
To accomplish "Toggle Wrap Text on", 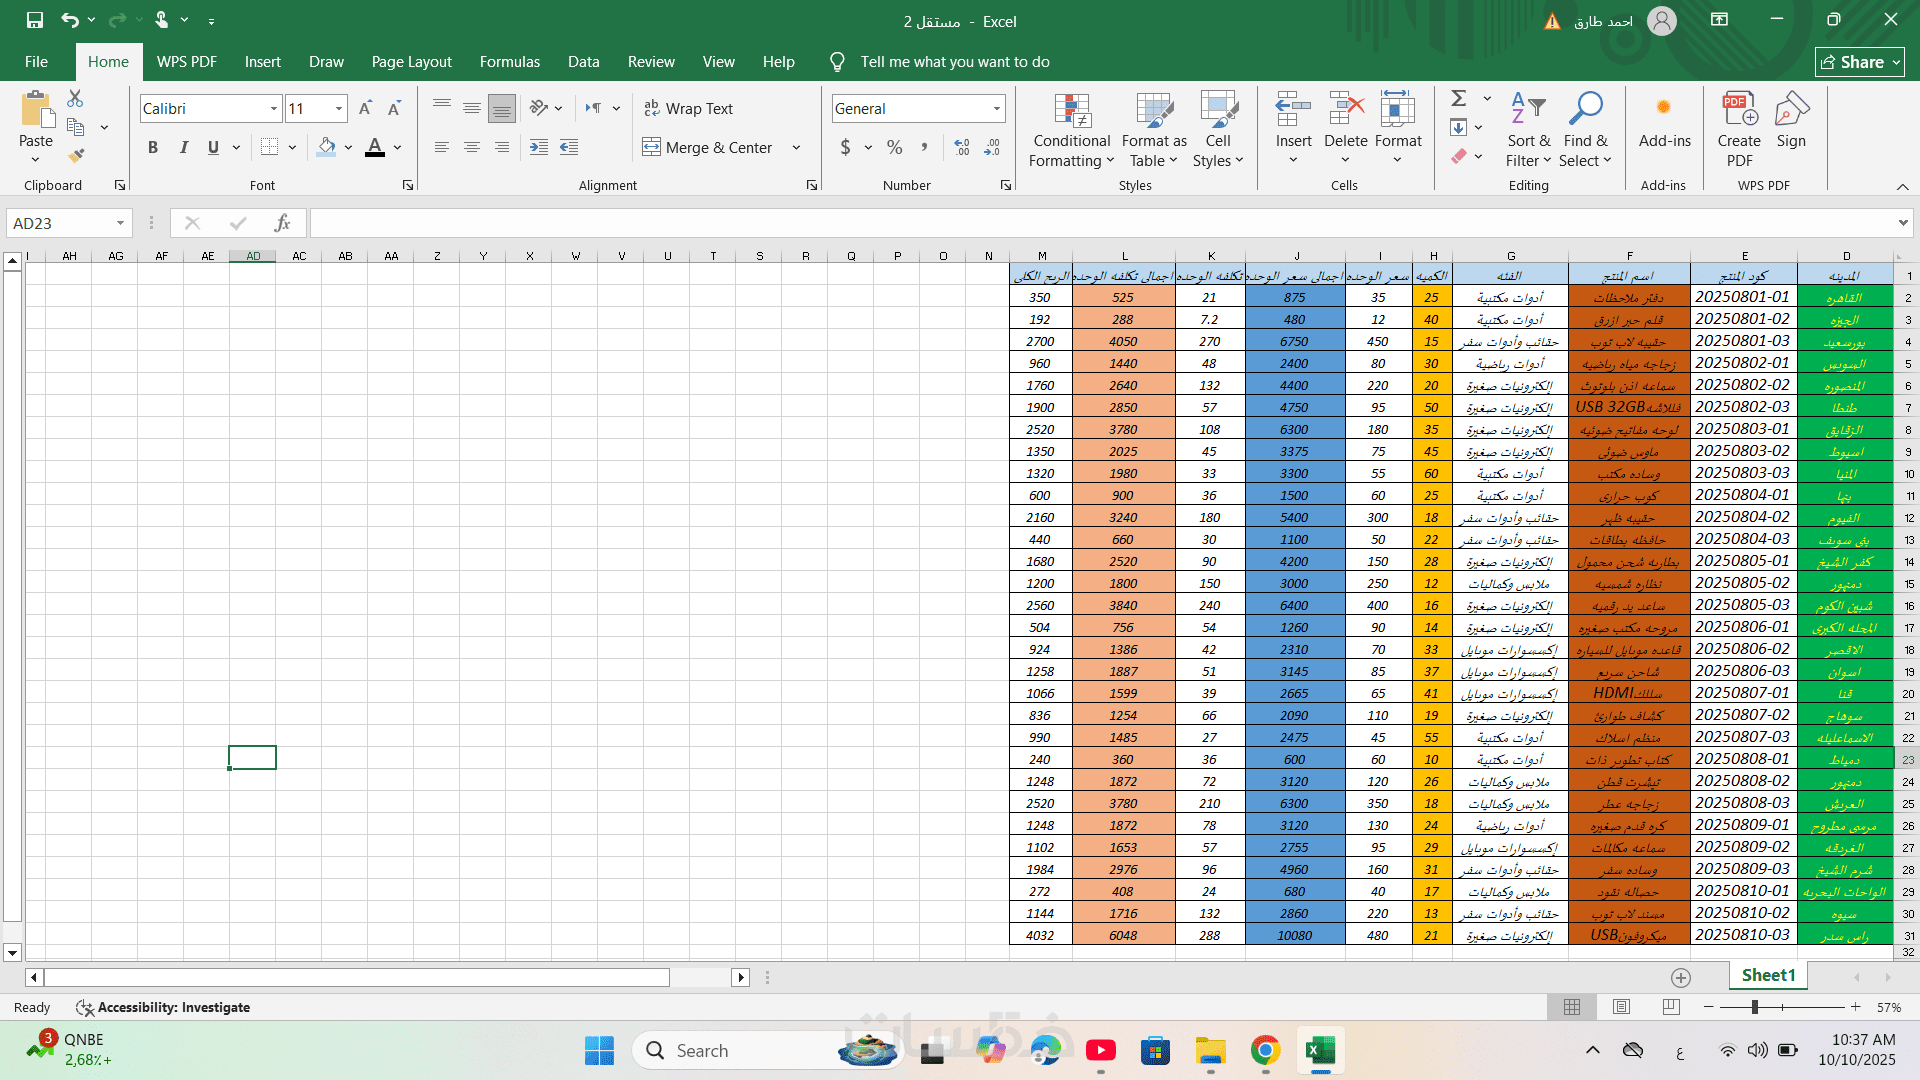I will tap(688, 108).
